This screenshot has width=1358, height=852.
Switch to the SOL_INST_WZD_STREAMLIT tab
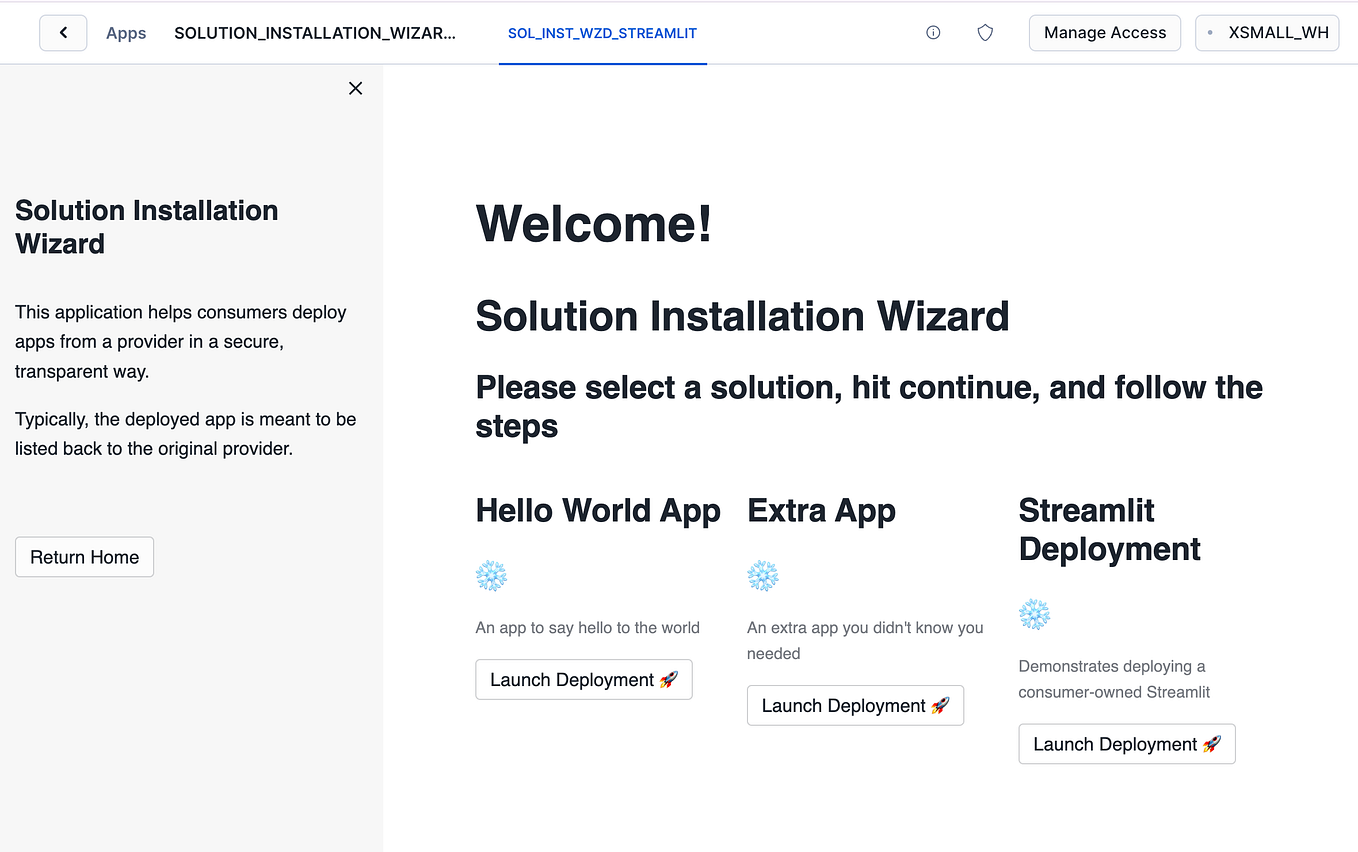(602, 32)
